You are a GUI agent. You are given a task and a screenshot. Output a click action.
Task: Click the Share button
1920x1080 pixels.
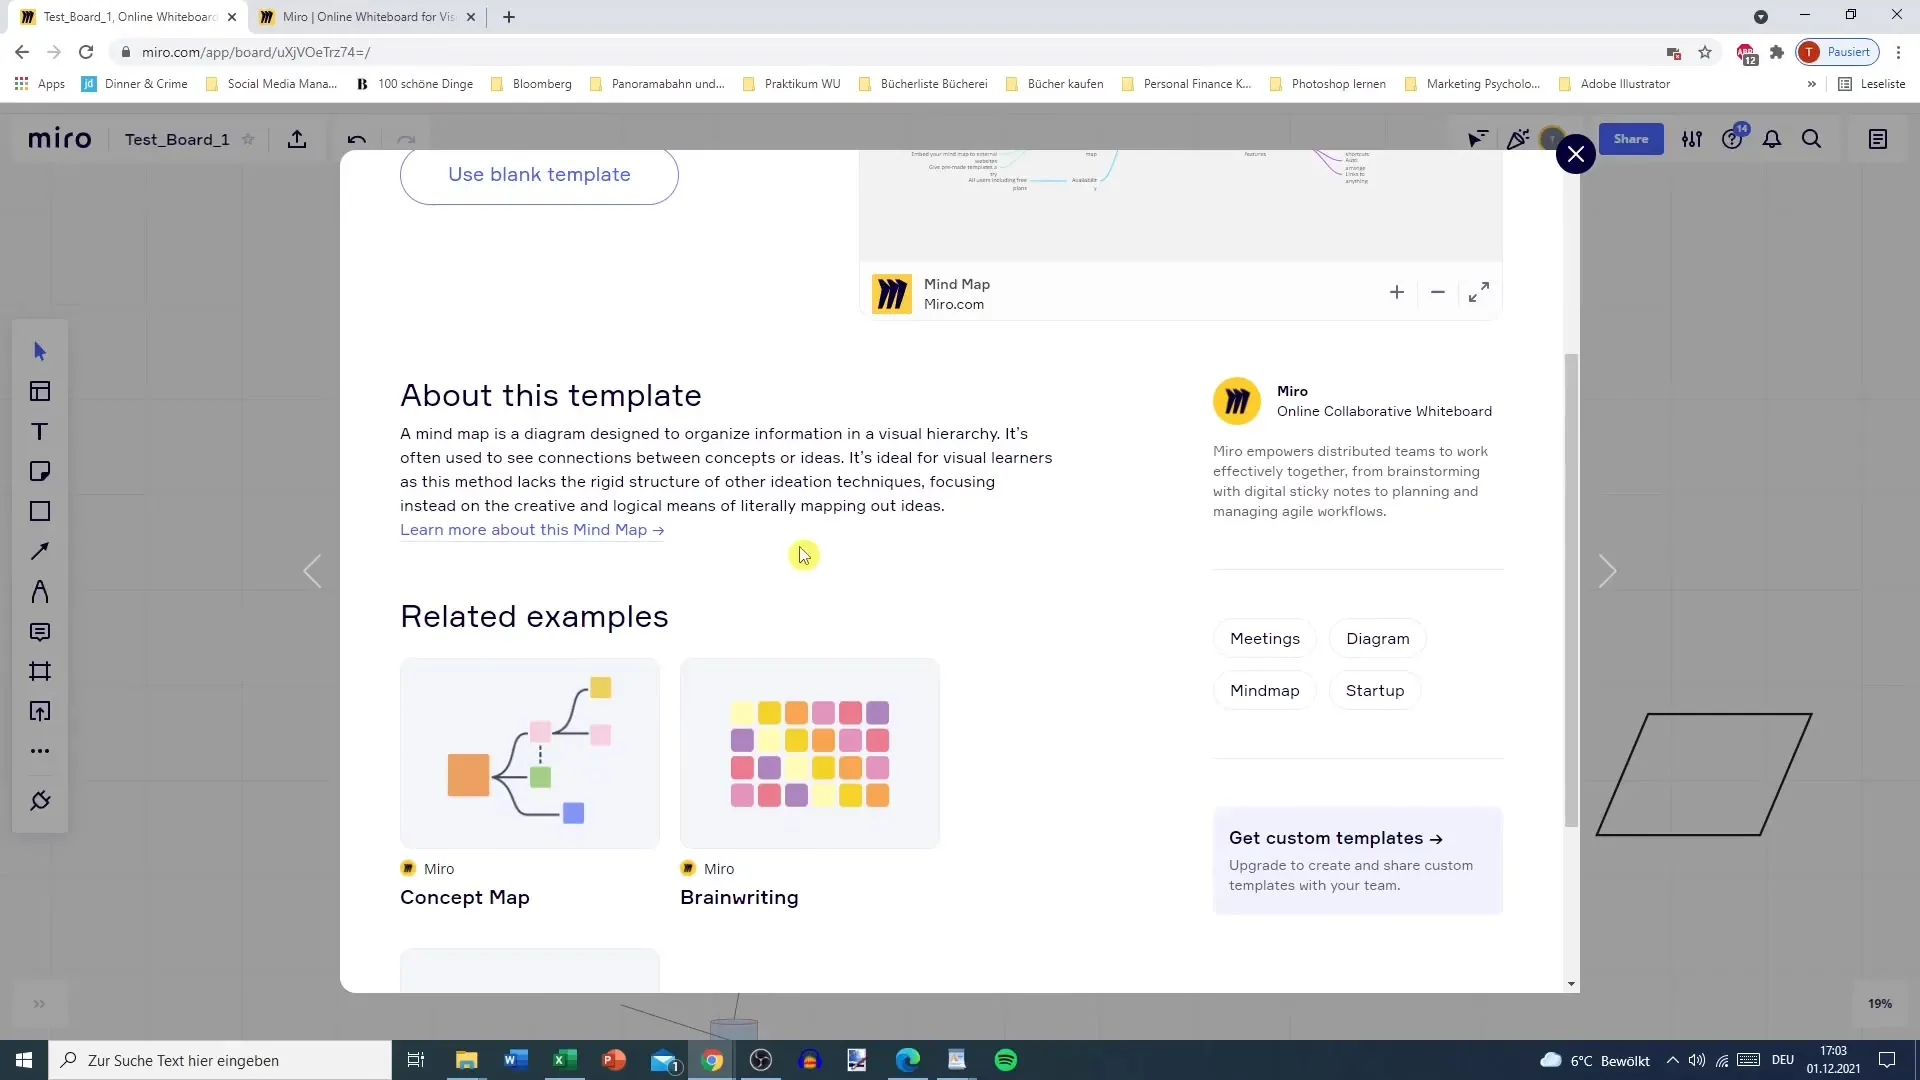pyautogui.click(x=1631, y=139)
